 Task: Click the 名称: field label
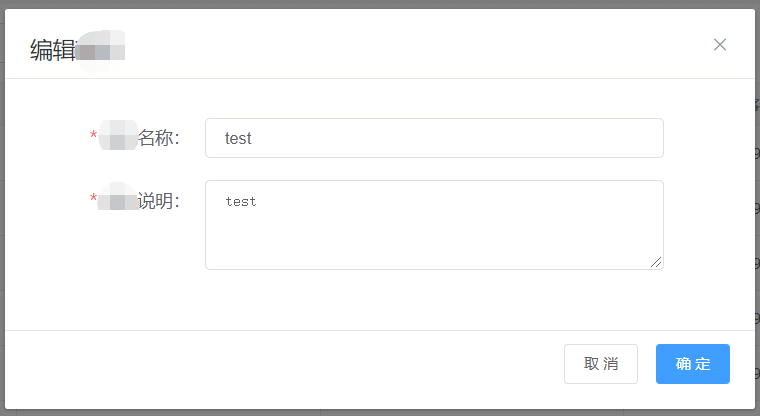pos(159,138)
